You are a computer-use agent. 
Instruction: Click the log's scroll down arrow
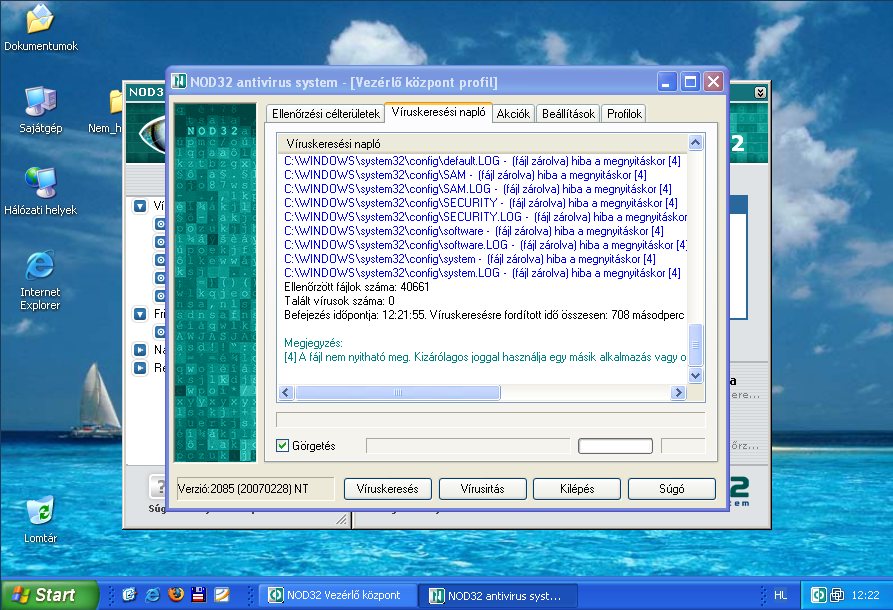pos(695,375)
